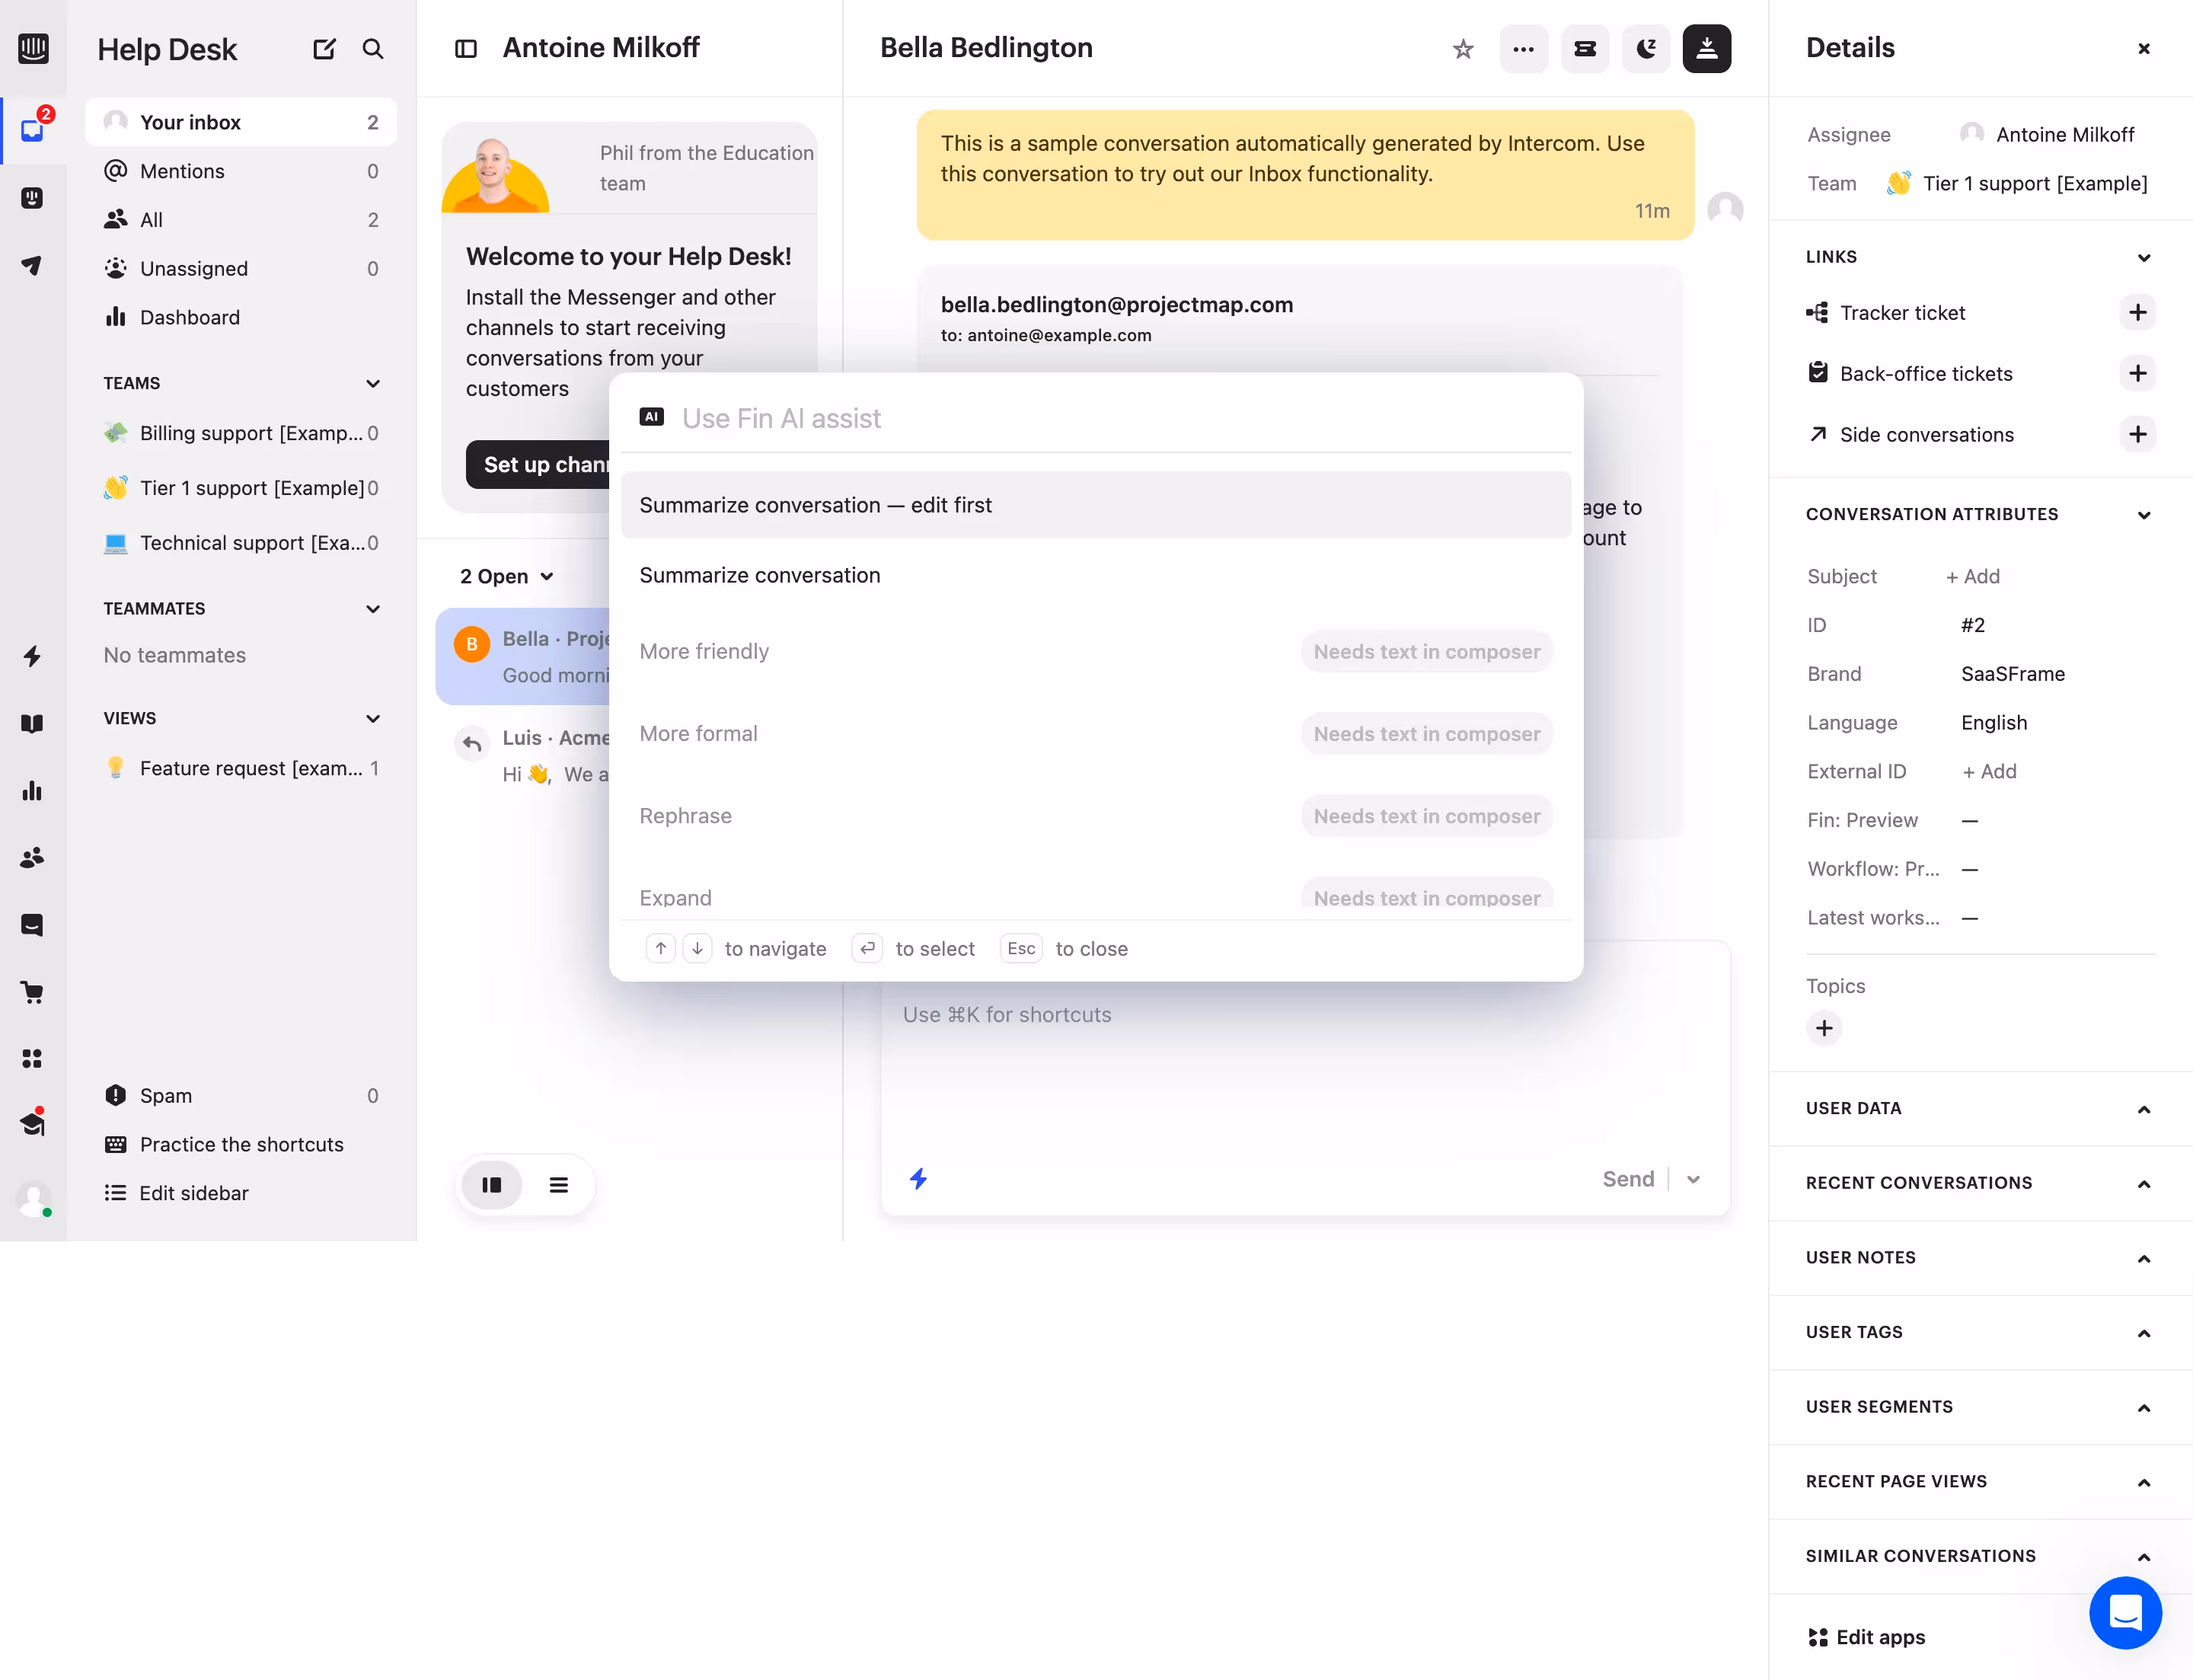This screenshot has height=1680, width=2193.
Task: Open the Send button dropdown arrow
Action: click(1693, 1179)
